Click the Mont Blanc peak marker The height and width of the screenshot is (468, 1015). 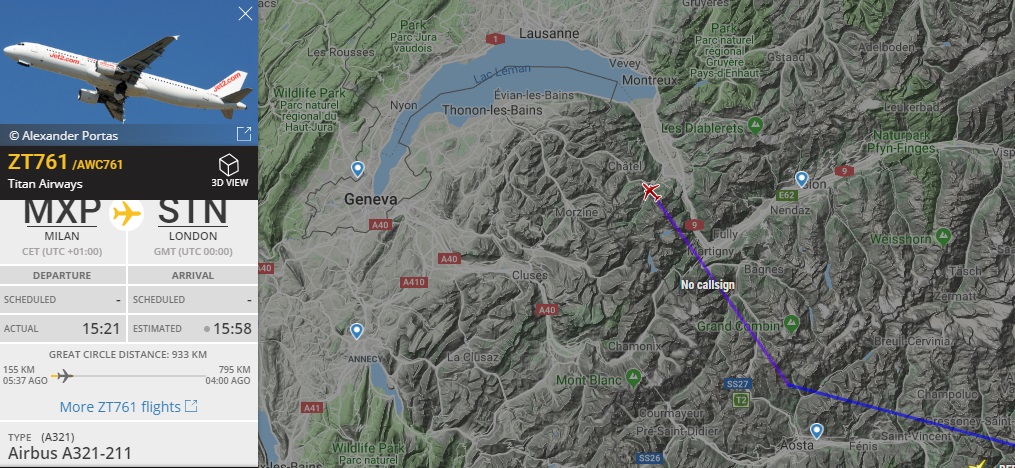[x=634, y=378]
